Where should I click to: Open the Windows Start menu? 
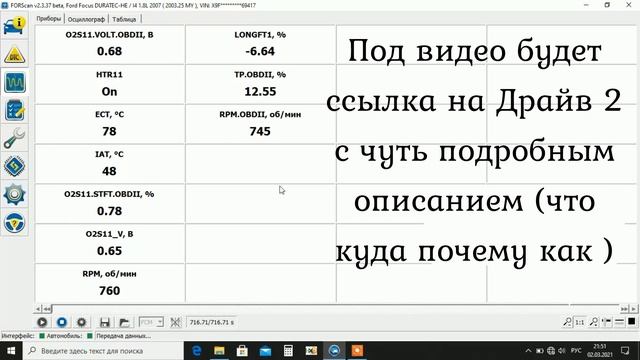pos(11,351)
